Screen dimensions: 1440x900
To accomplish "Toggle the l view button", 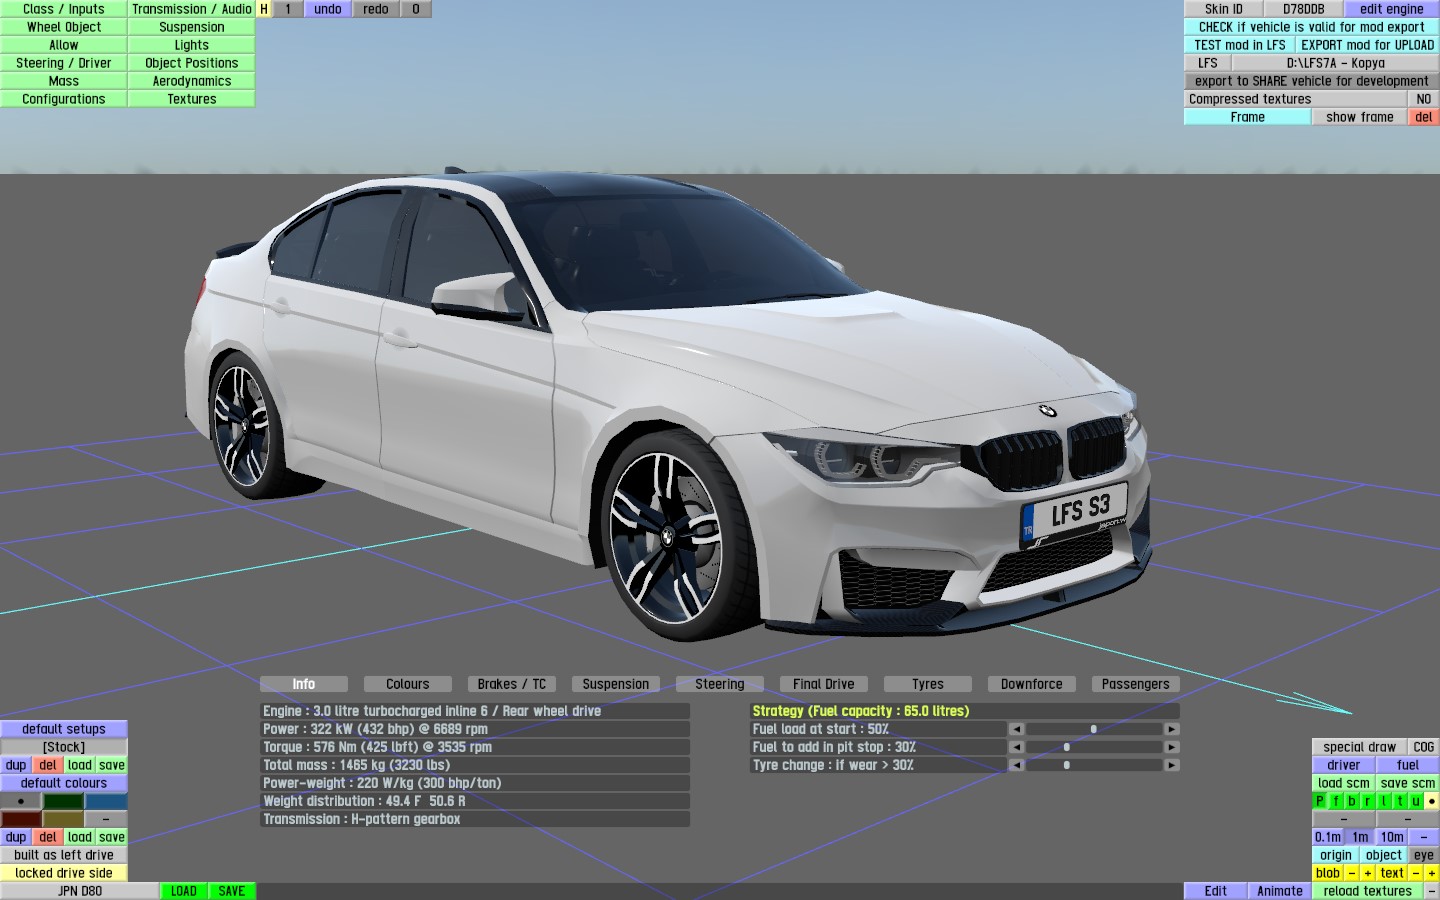I will tap(1384, 801).
